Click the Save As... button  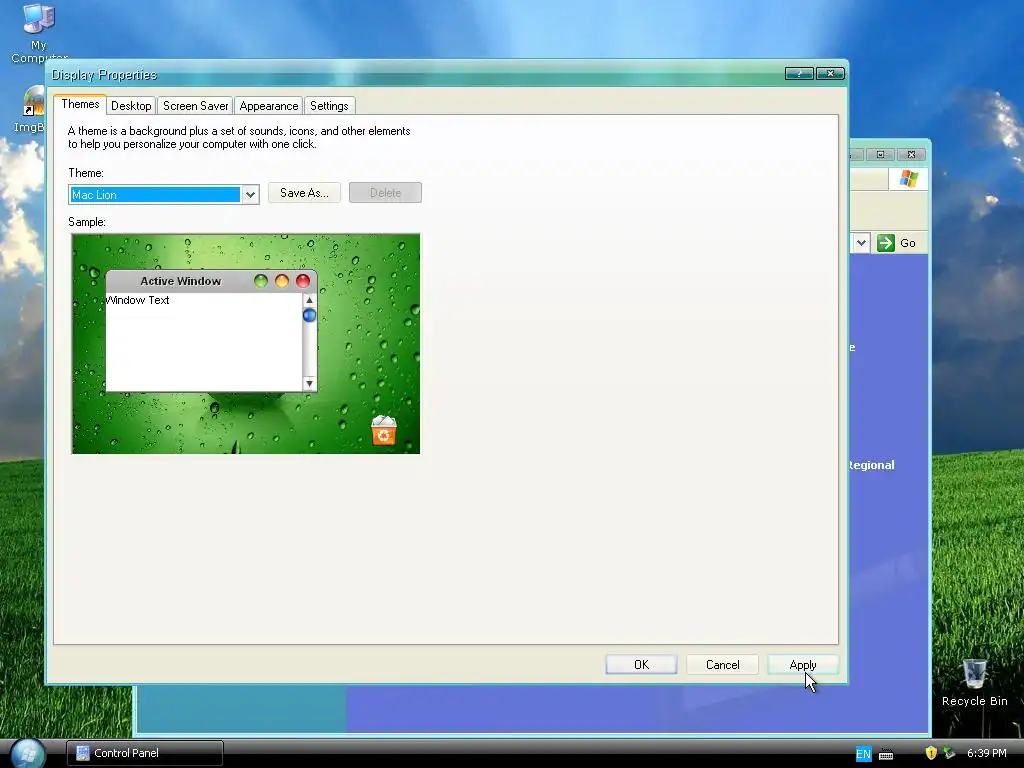pyautogui.click(x=304, y=193)
